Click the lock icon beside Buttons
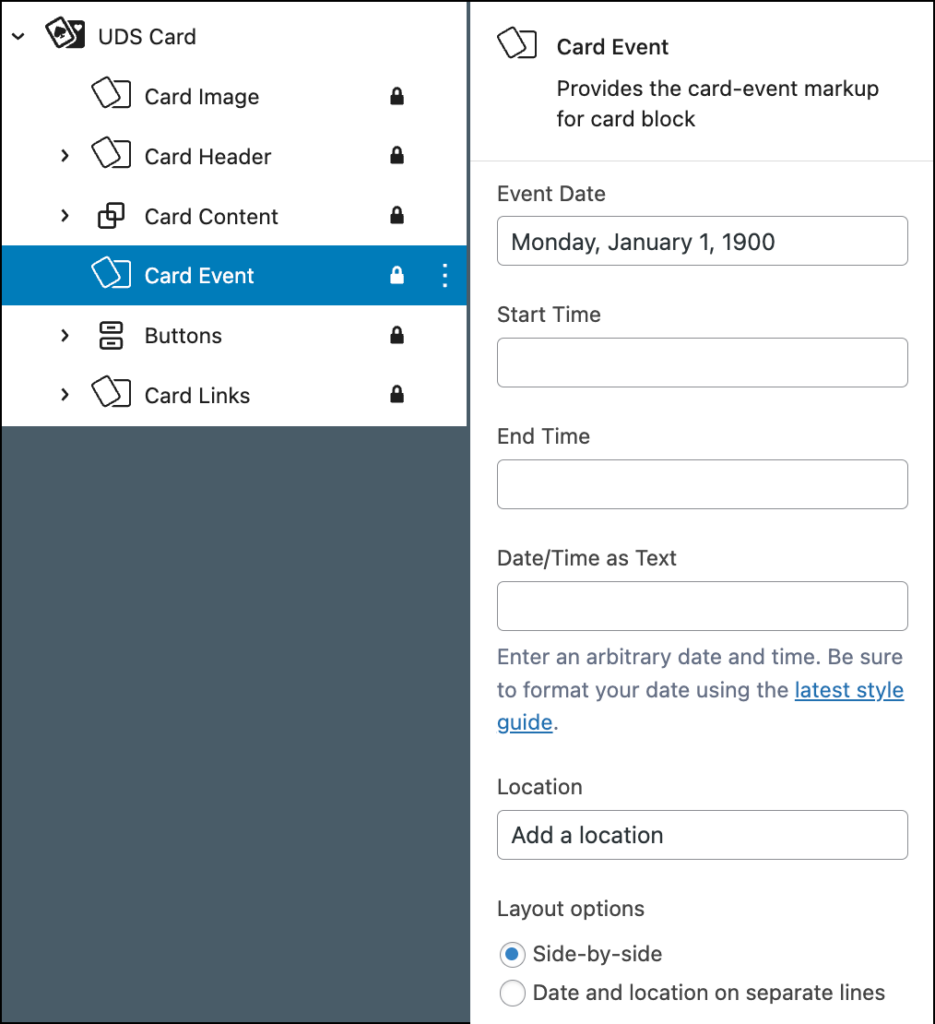This screenshot has width=935, height=1024. [397, 336]
